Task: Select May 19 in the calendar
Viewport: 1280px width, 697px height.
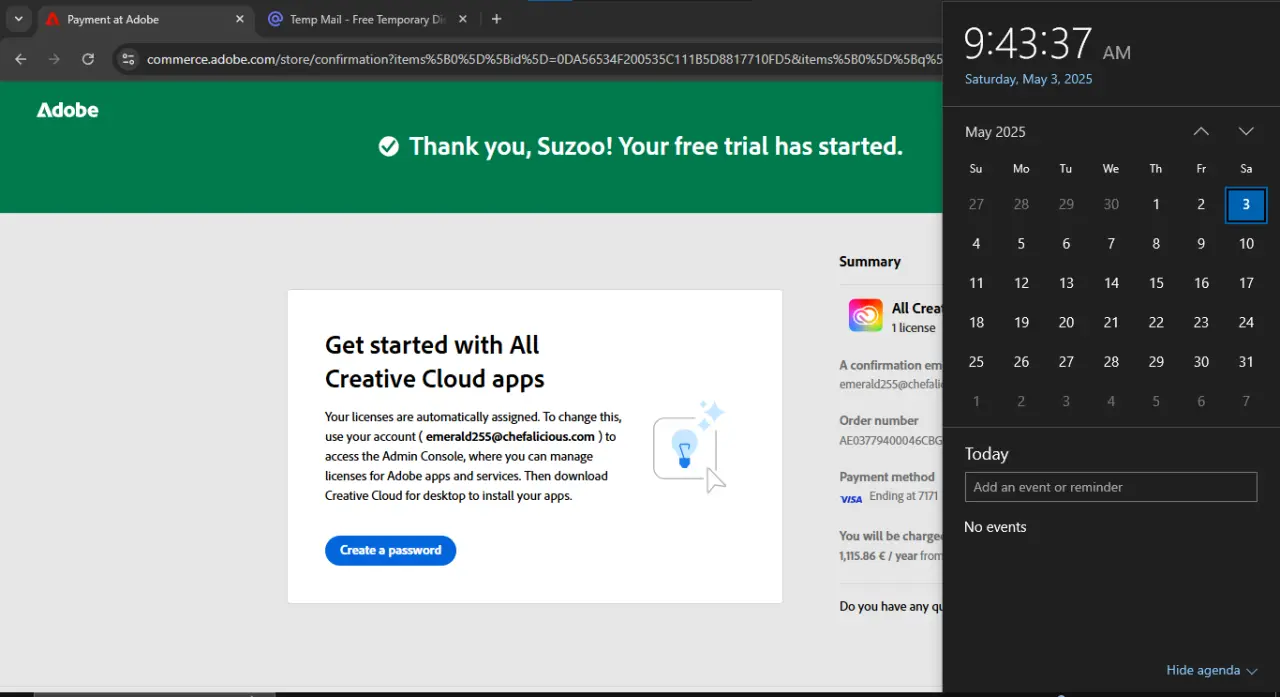Action: tap(1021, 322)
